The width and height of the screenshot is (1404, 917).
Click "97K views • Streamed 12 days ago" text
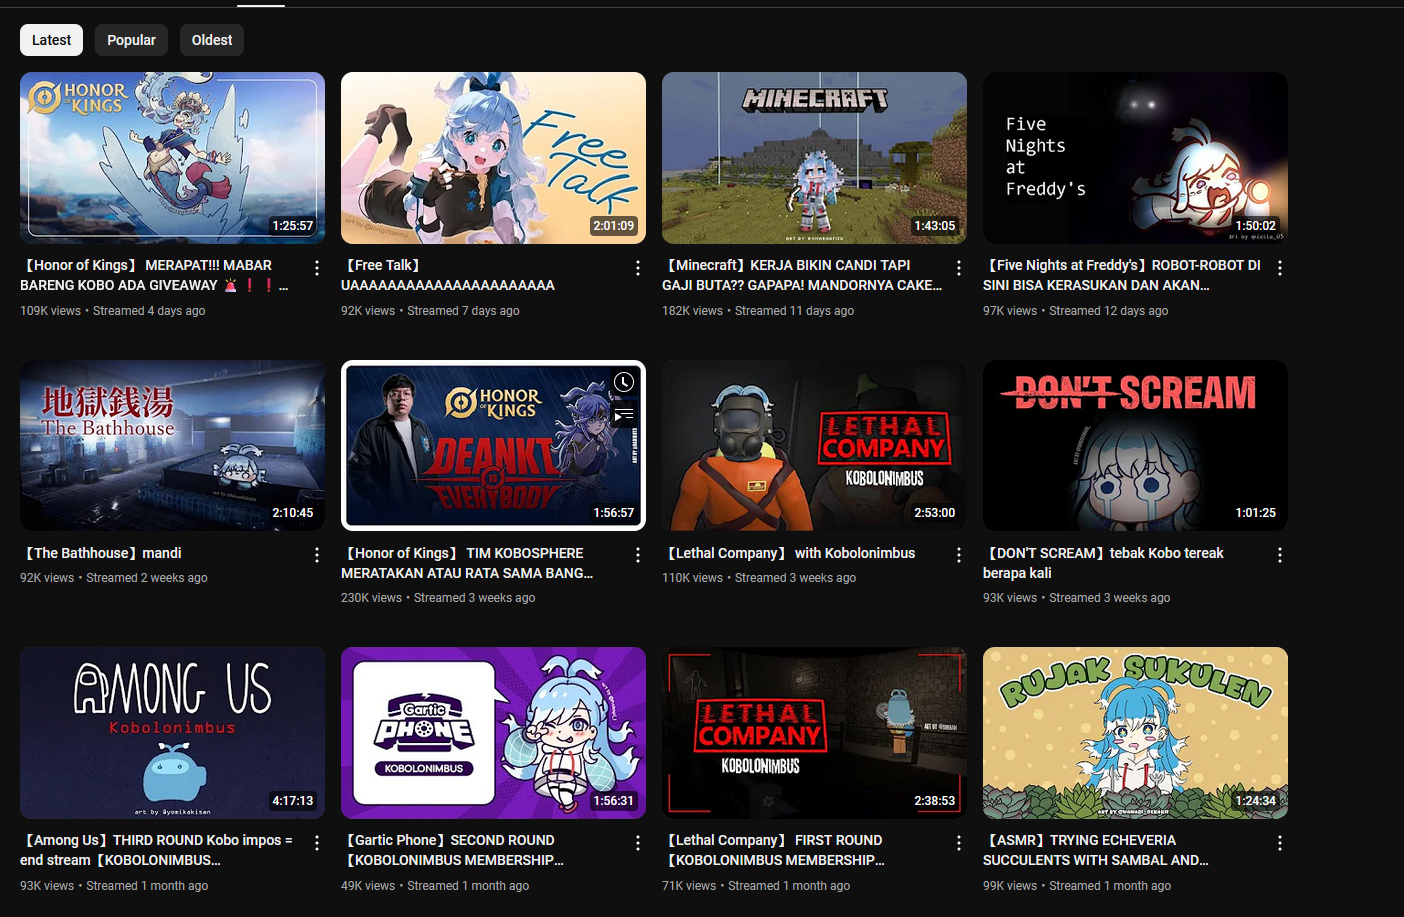[1075, 311]
